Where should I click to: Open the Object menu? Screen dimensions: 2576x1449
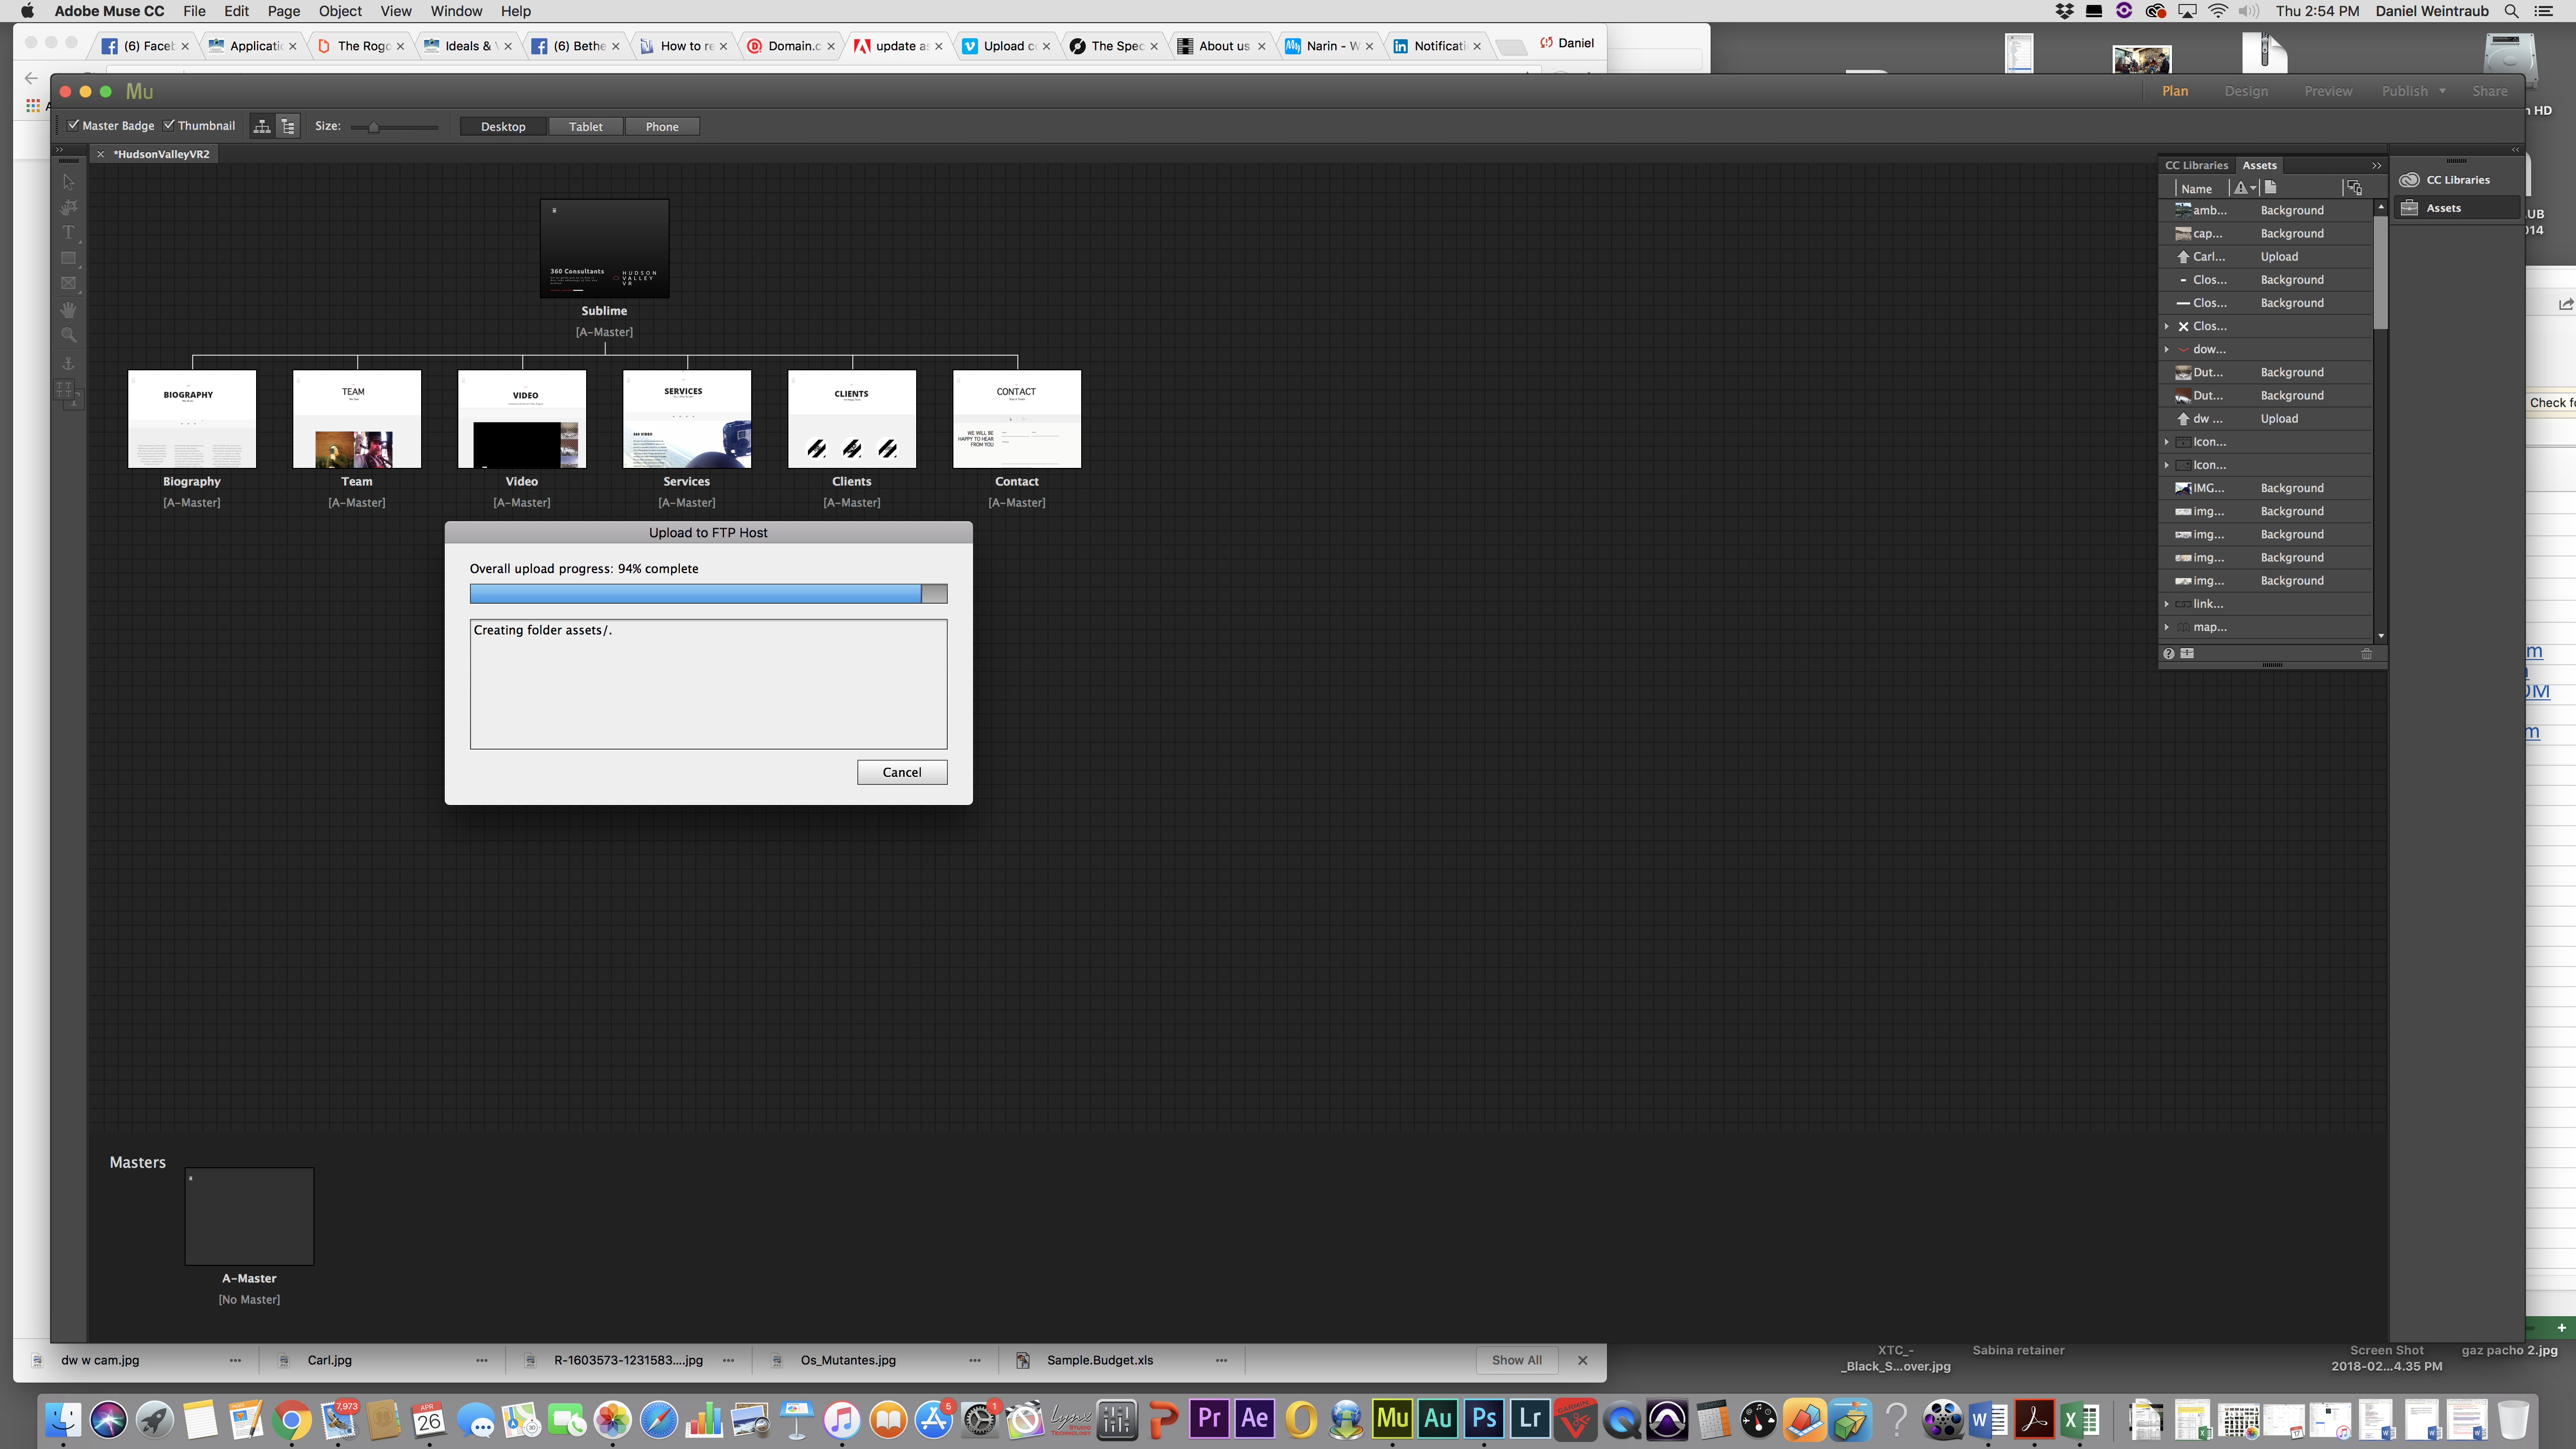coord(340,11)
